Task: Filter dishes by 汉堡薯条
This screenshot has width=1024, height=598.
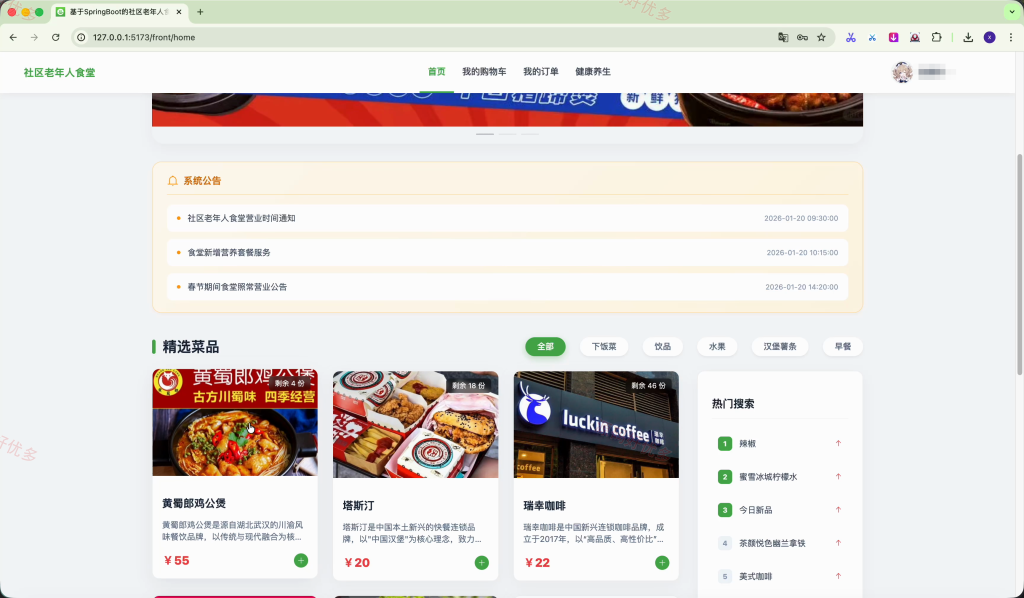Action: tap(780, 347)
